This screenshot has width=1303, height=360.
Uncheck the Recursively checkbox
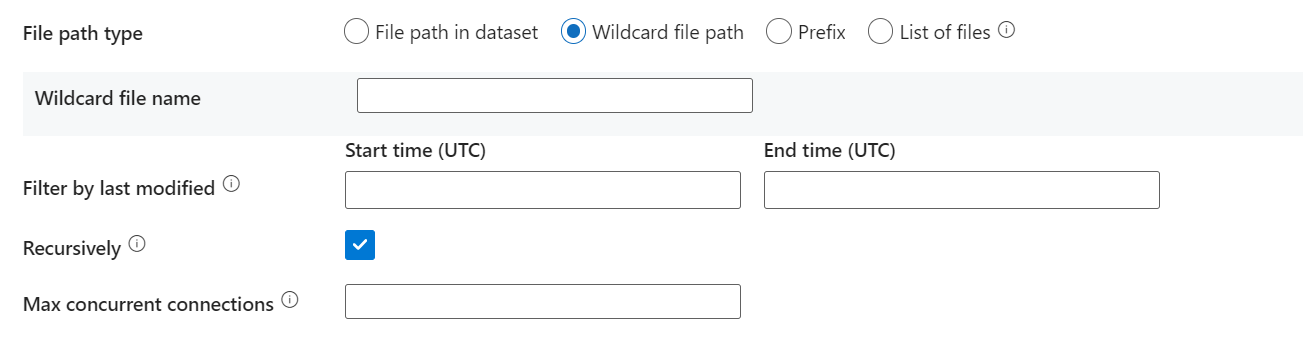point(360,245)
